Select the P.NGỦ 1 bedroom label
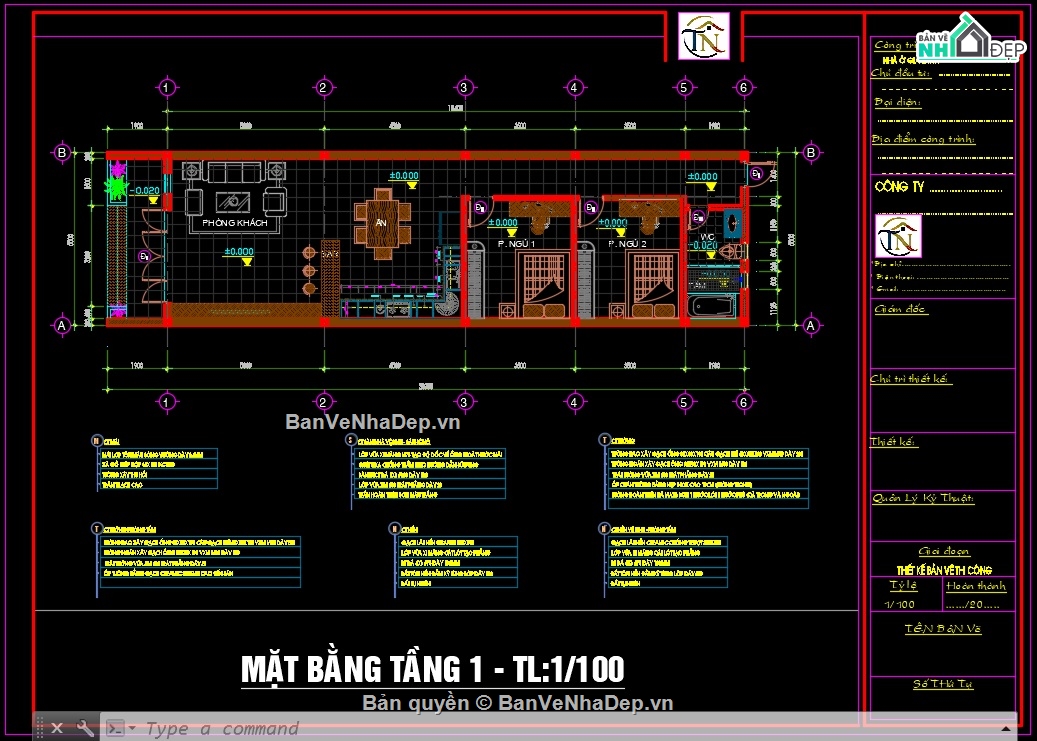The height and width of the screenshot is (741, 1037). point(517,243)
